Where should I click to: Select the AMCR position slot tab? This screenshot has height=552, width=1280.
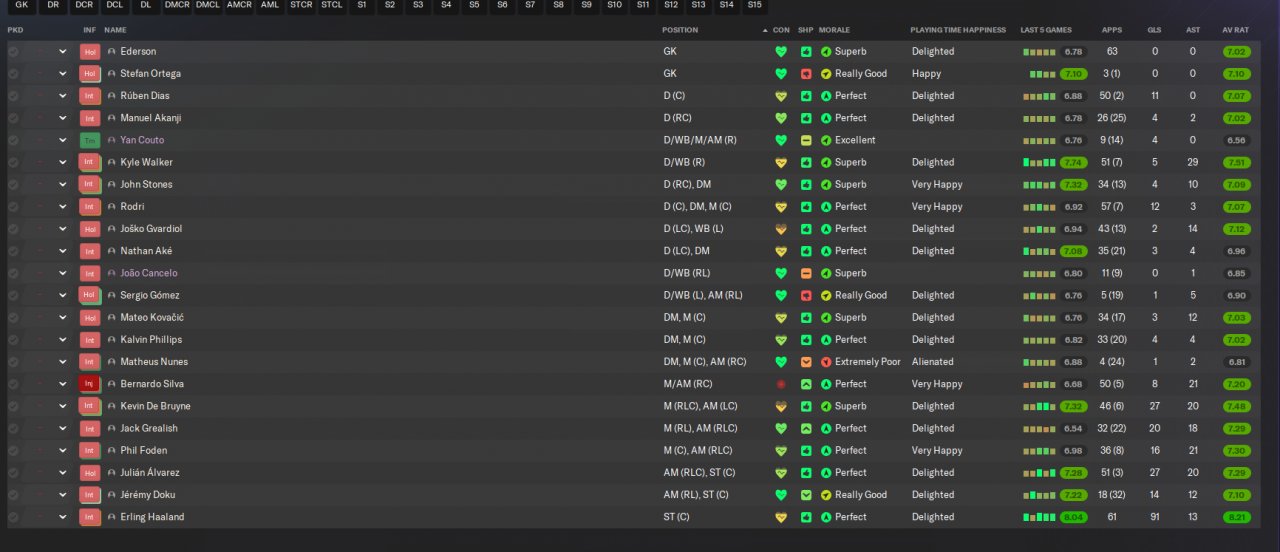click(x=239, y=6)
